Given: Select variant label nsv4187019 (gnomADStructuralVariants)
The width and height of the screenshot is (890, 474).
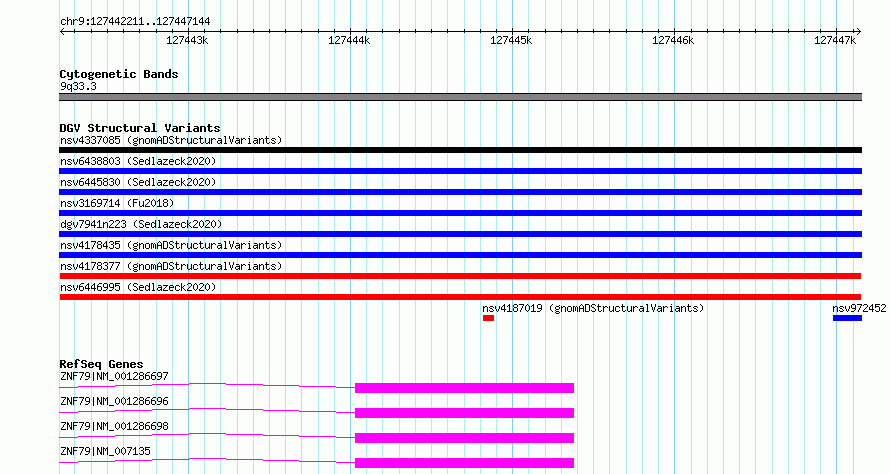Looking at the screenshot, I should tap(593, 308).
